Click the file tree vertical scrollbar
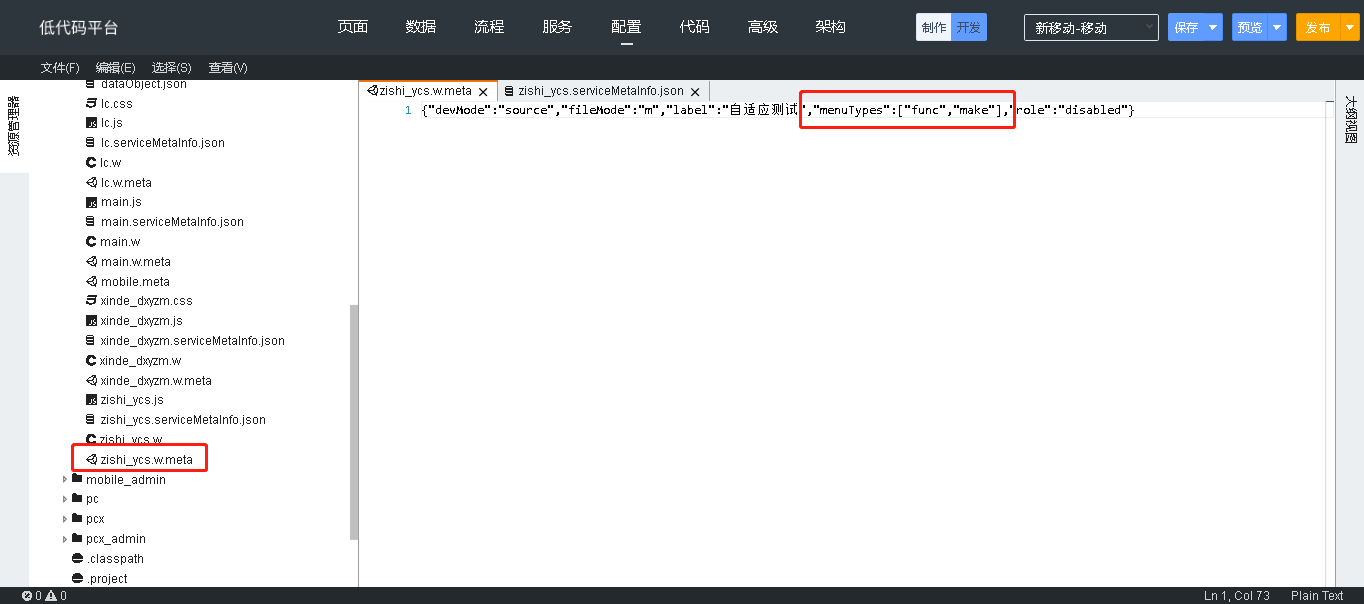The width and height of the screenshot is (1364, 604). (353, 420)
